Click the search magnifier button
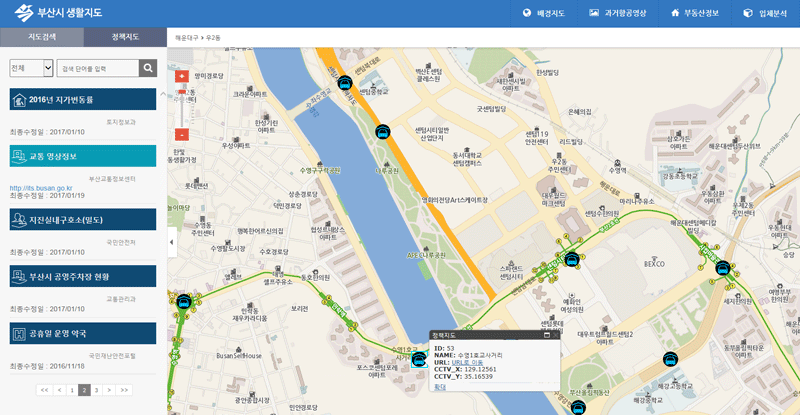800x415 pixels. pos(148,68)
